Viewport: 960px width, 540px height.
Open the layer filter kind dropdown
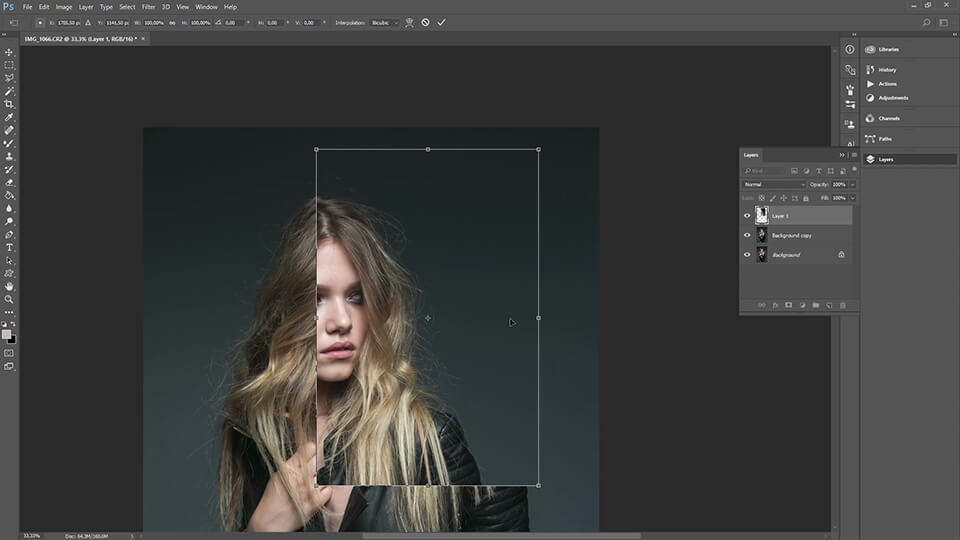pyautogui.click(x=764, y=171)
